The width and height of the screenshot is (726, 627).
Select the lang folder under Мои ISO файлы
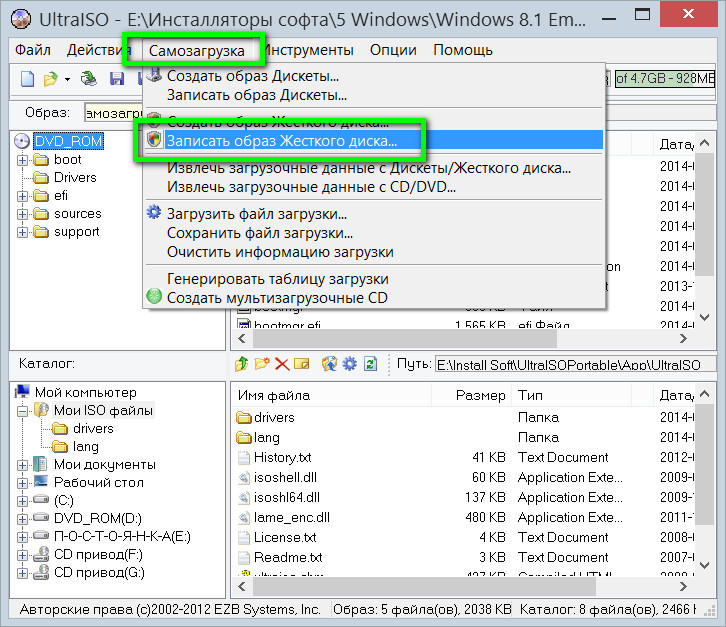[x=86, y=446]
